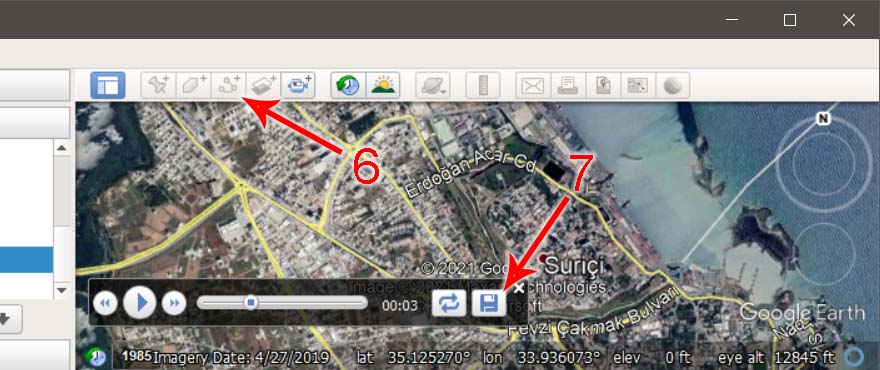Screen dimensions: 880x370
Task: Toggle the sidebar panel button
Action: 108,85
